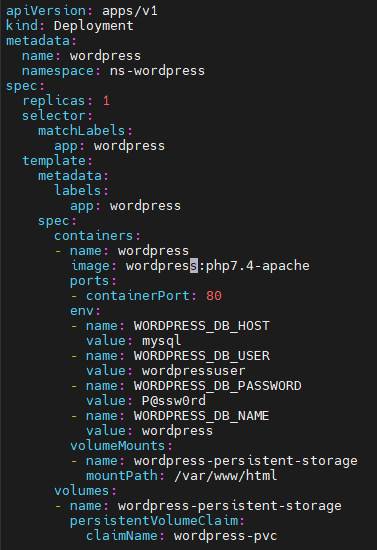Click the env key

point(82,311)
